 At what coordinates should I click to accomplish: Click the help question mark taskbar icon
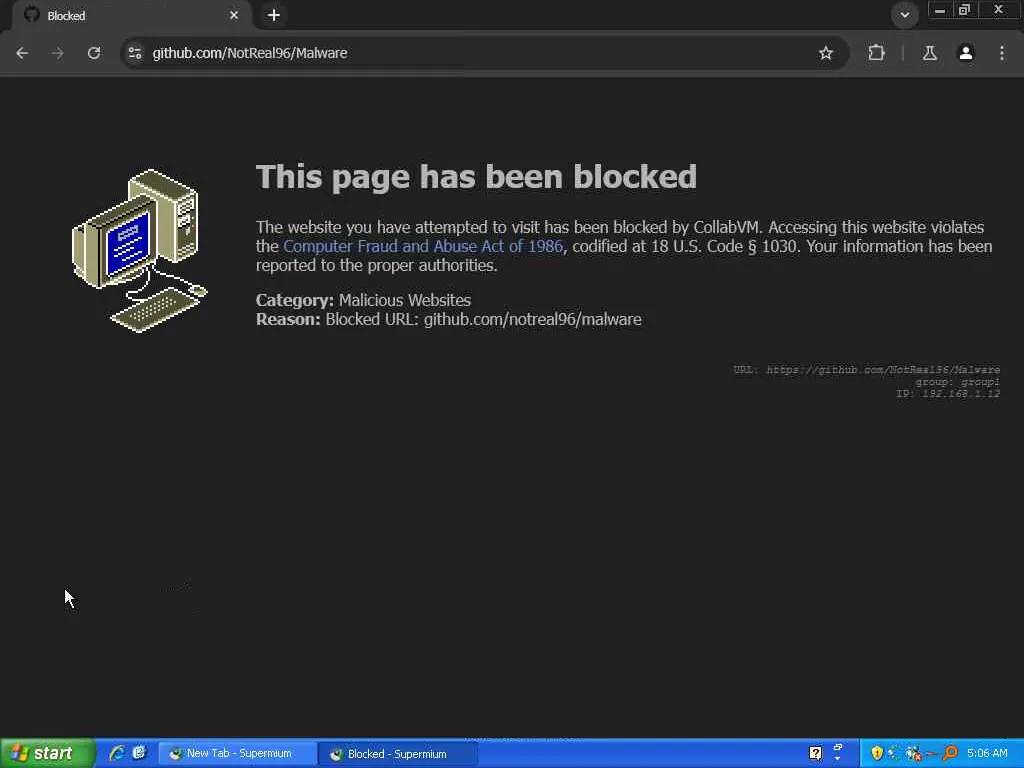point(815,754)
